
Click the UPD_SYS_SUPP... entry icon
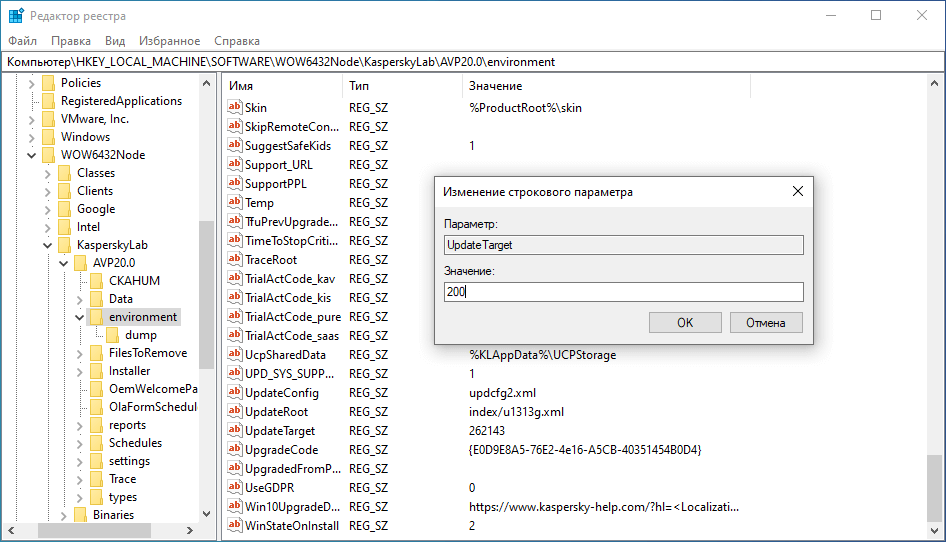[x=235, y=374]
